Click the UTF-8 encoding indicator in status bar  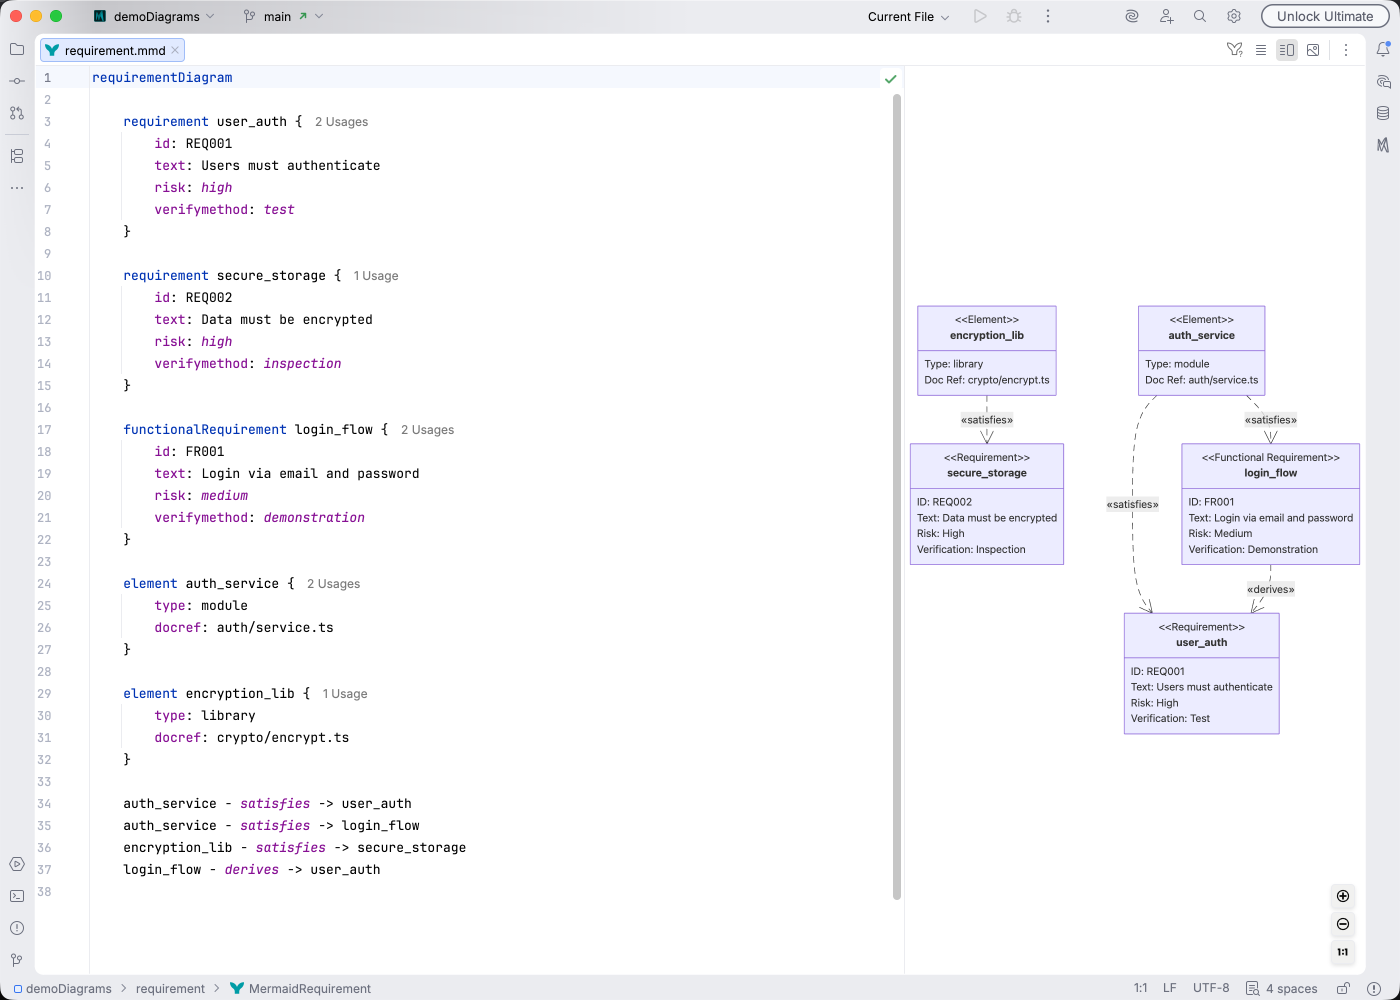pos(1209,988)
